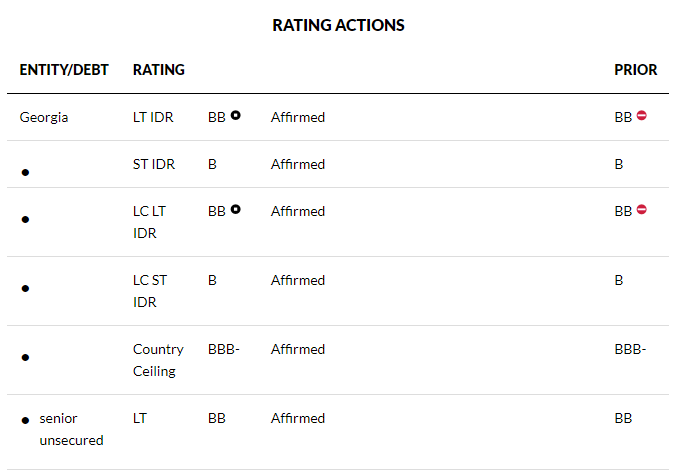Click red negative outlook icon in LC LT IDR prior
679x476 pixels.
point(642,210)
